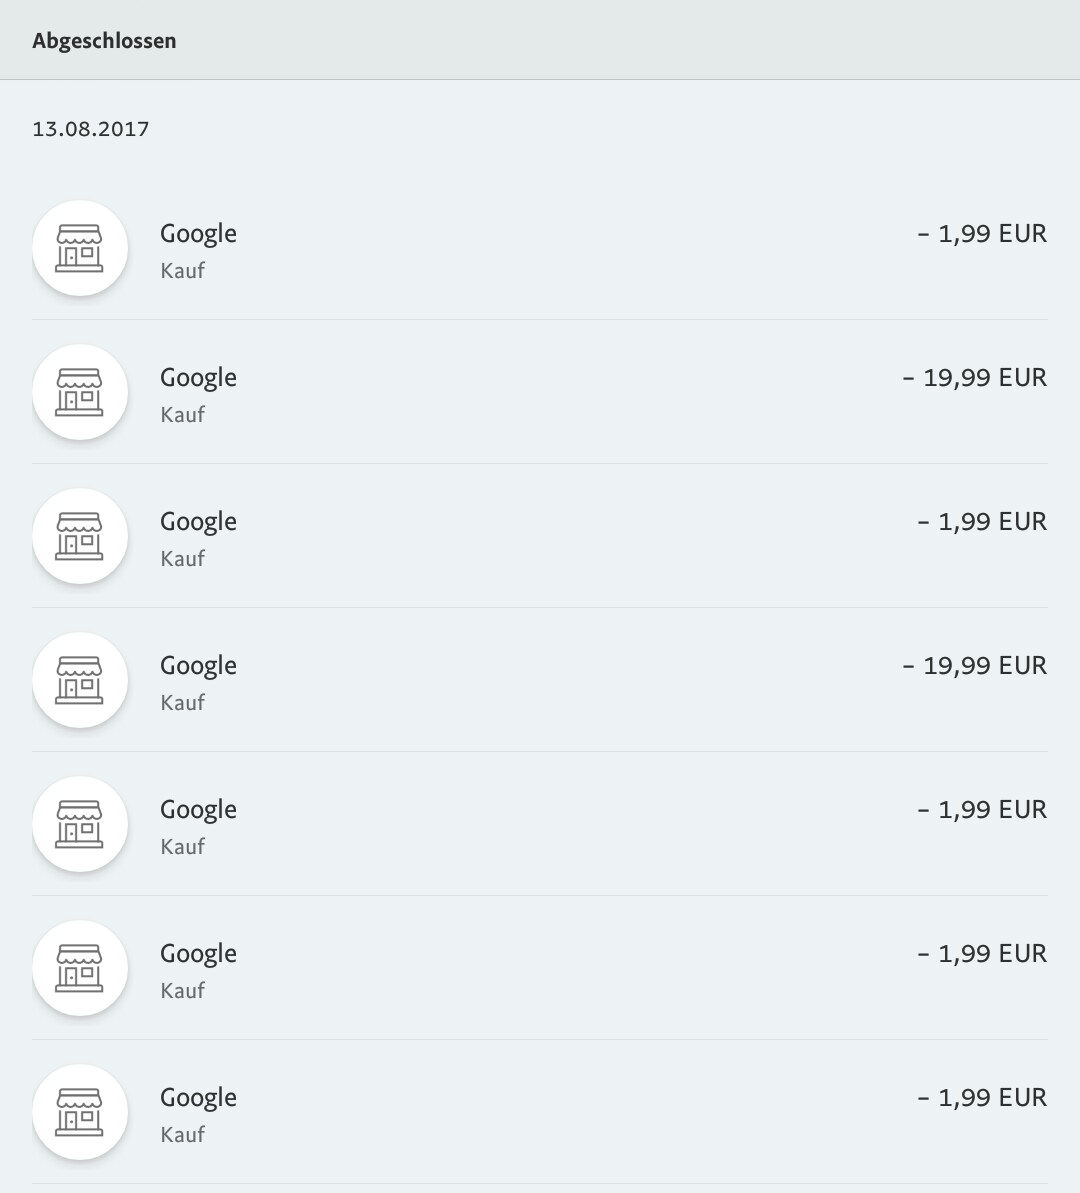Viewport: 1080px width, 1193px height.
Task: Open the first Google transaction by its name
Action: [198, 234]
